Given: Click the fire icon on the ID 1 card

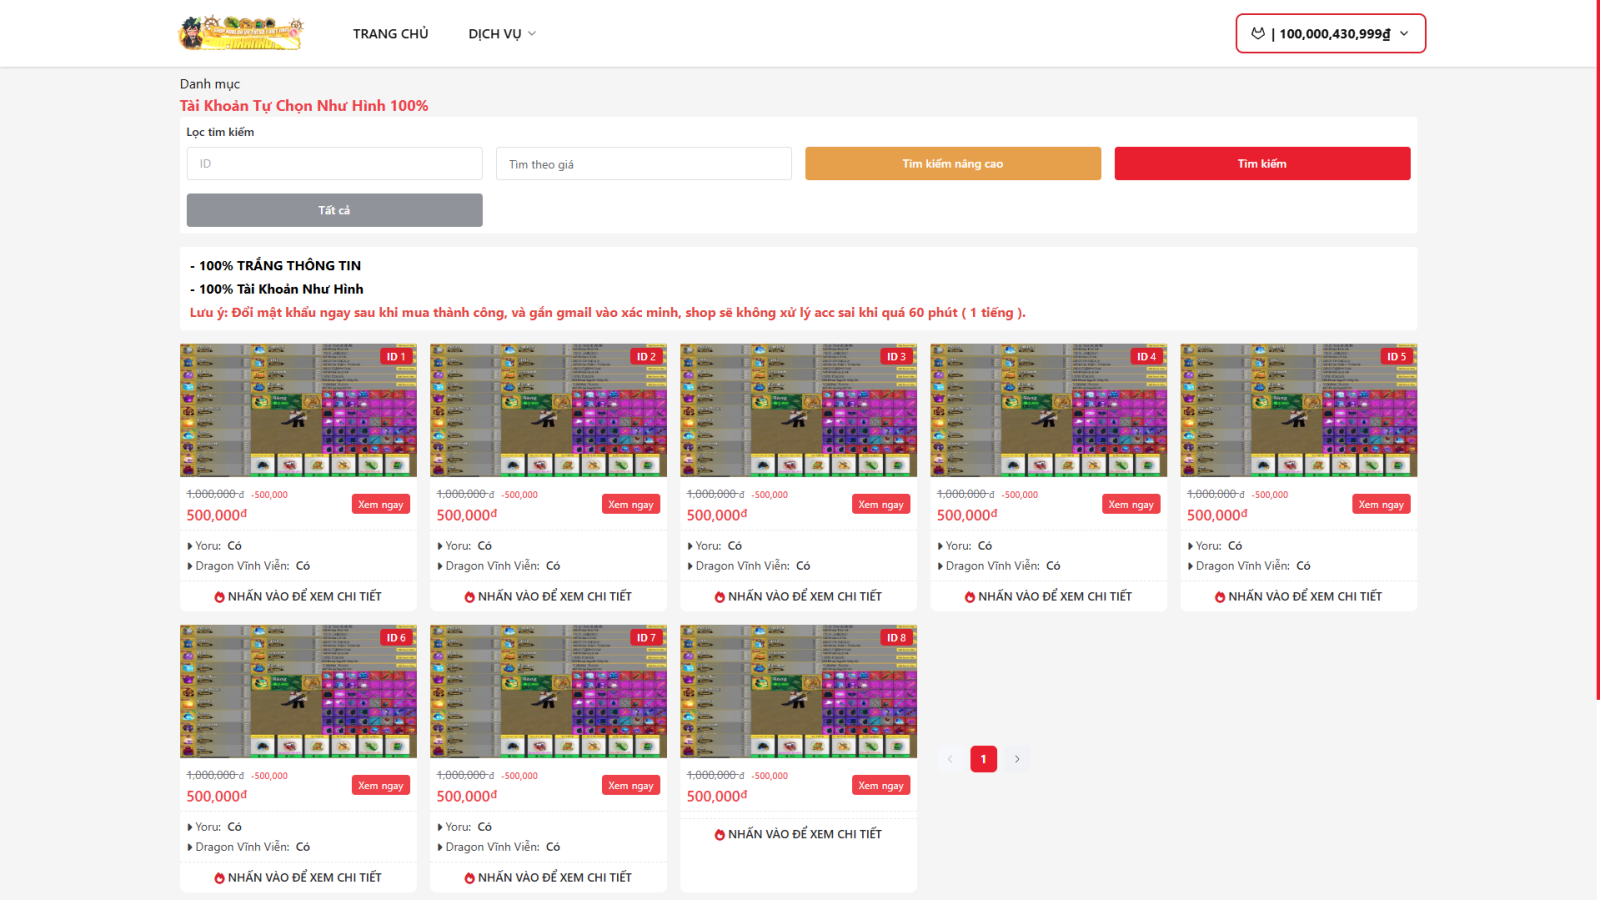Looking at the screenshot, I should point(220,597).
